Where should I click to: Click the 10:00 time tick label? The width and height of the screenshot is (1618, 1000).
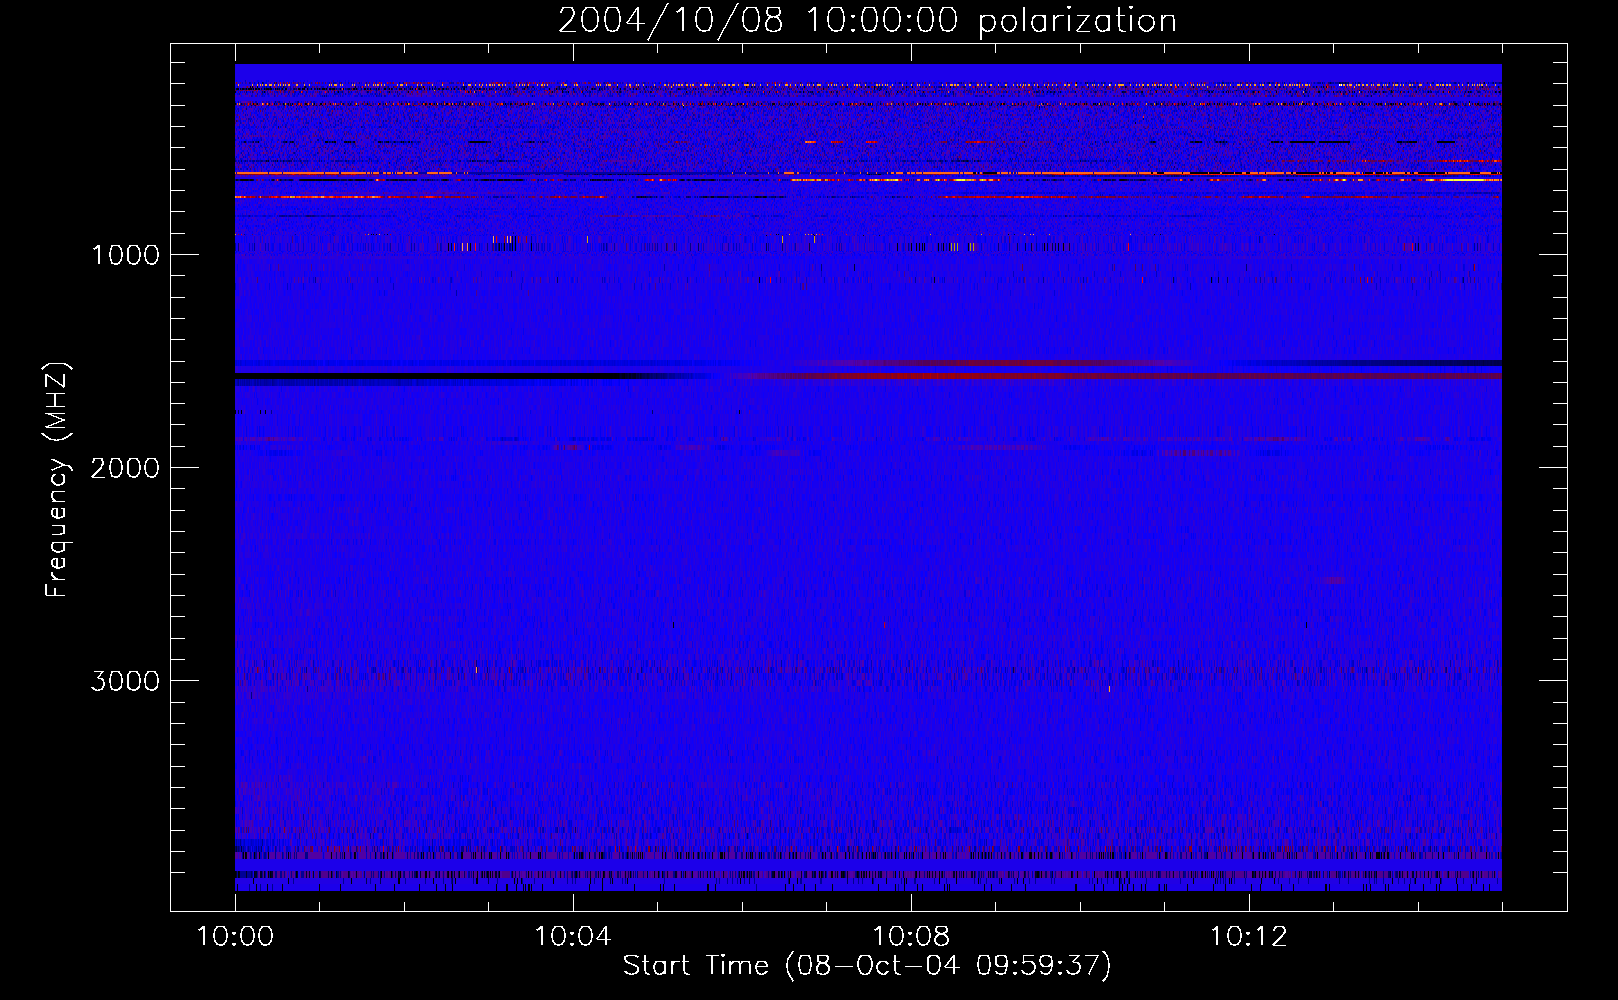(235, 937)
